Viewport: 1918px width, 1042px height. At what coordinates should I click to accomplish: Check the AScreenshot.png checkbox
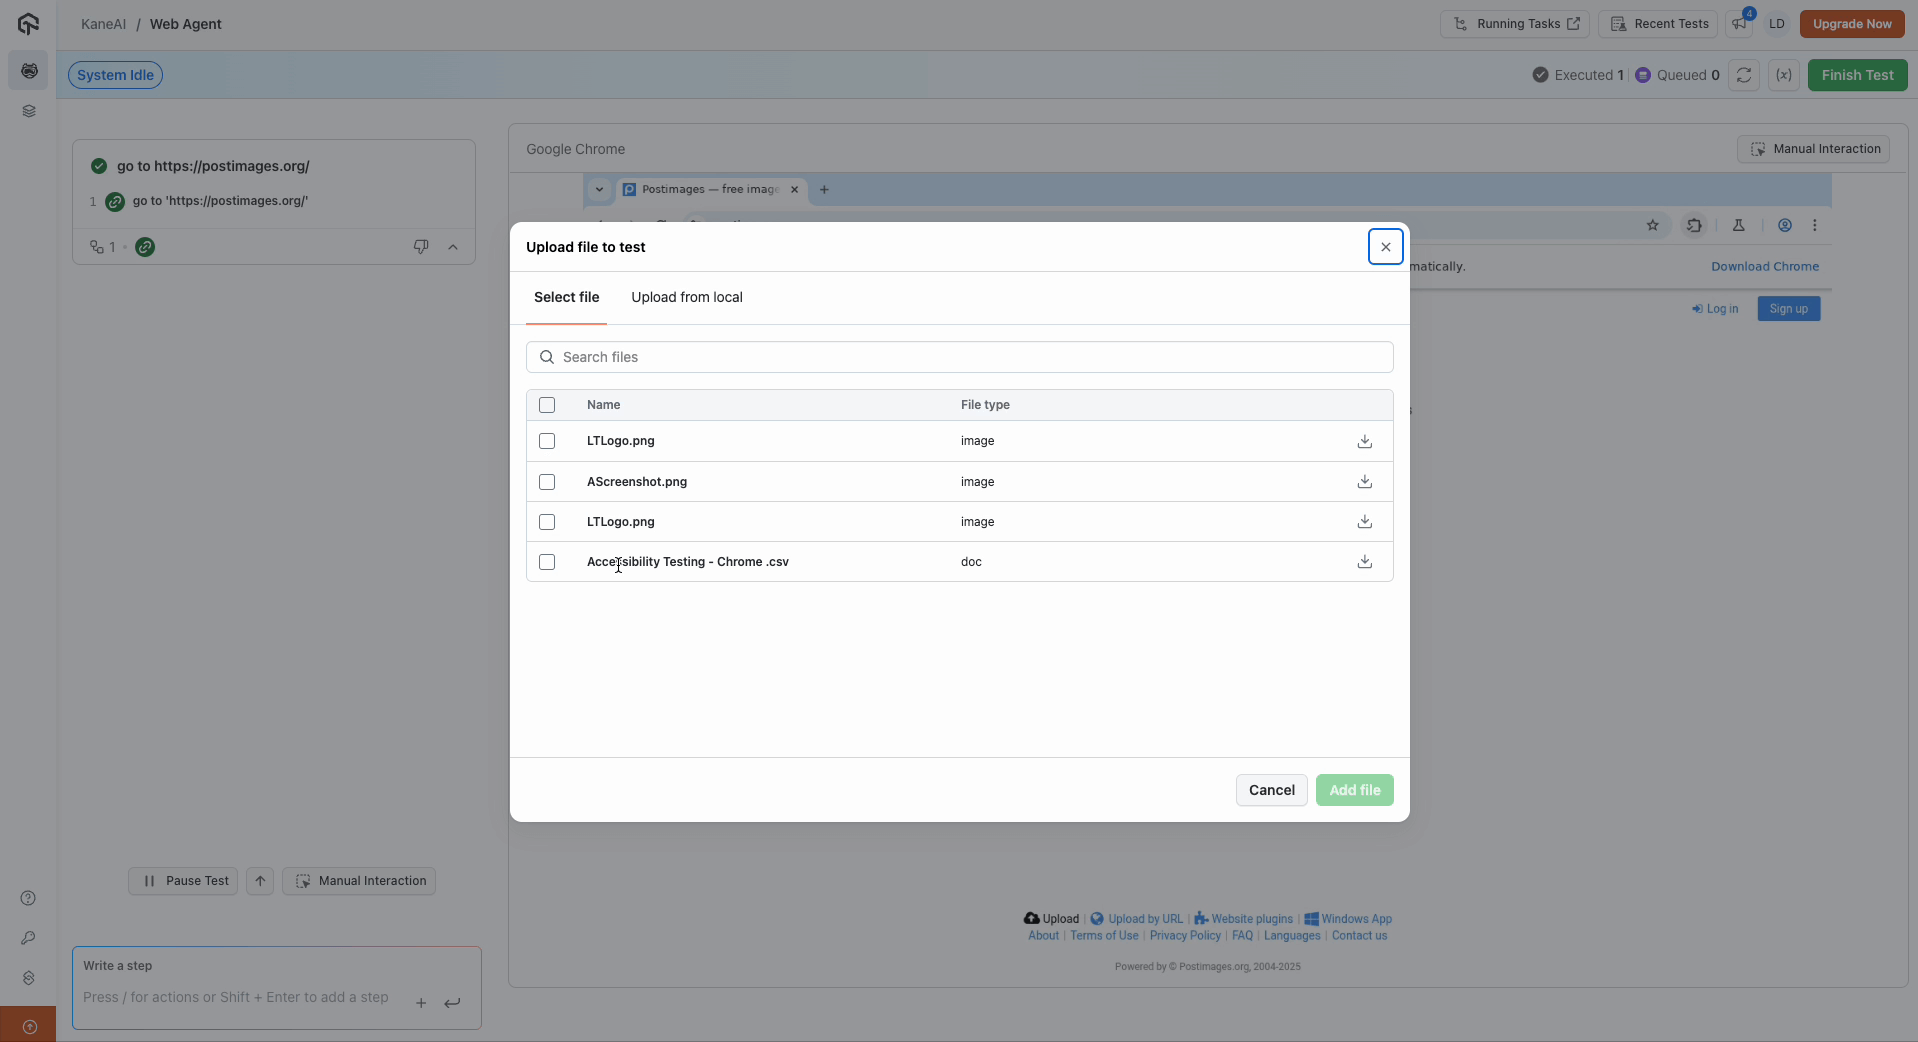[x=547, y=482]
